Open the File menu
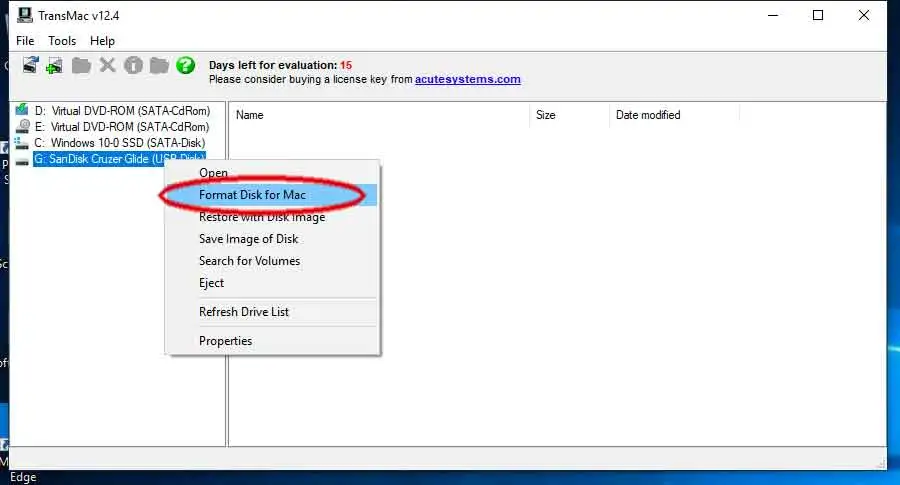The image size is (900, 485). tap(25, 41)
